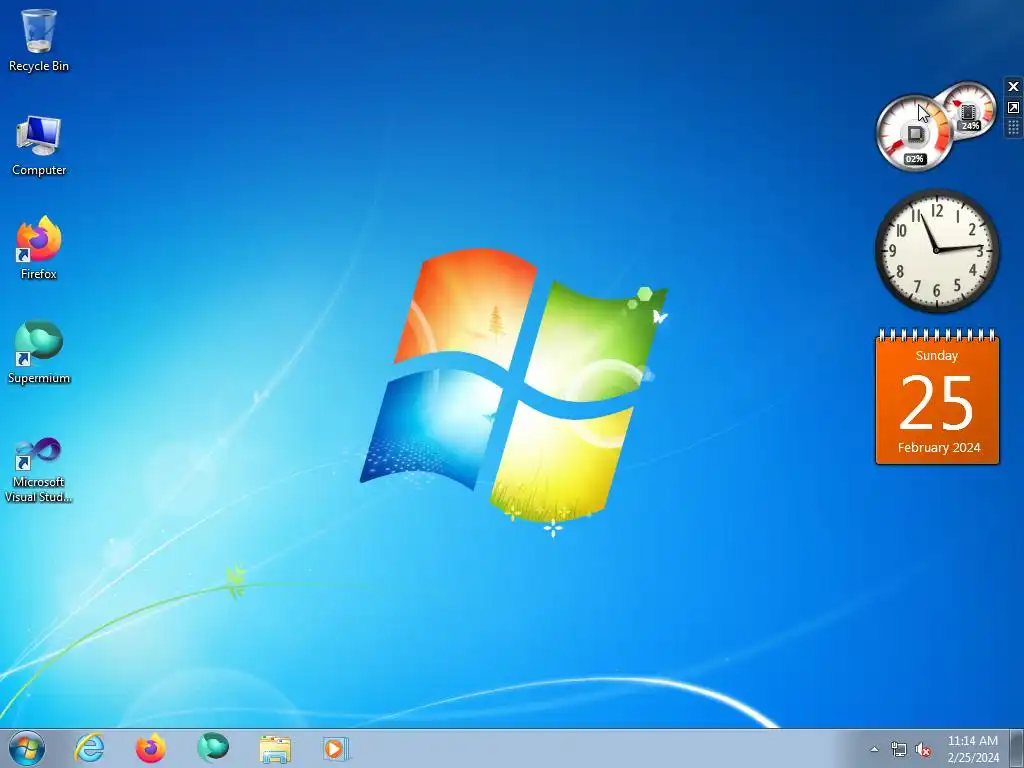Close the CPU Meter gadget
This screenshot has width=1024, height=768.
click(x=1014, y=86)
